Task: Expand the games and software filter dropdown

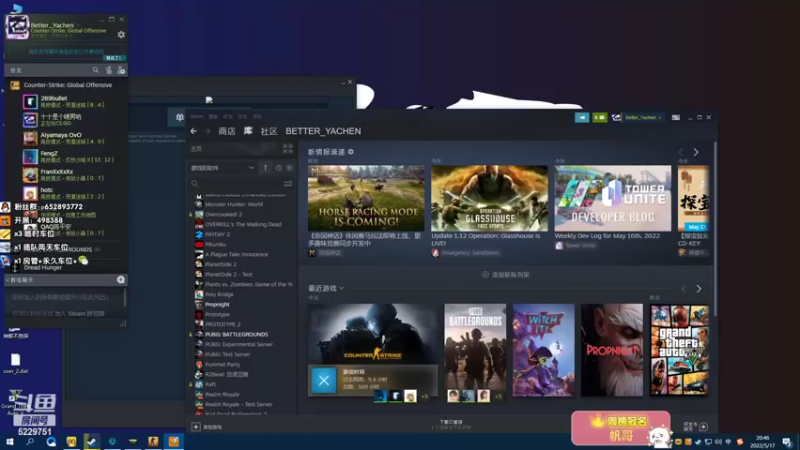Action: coord(222,167)
